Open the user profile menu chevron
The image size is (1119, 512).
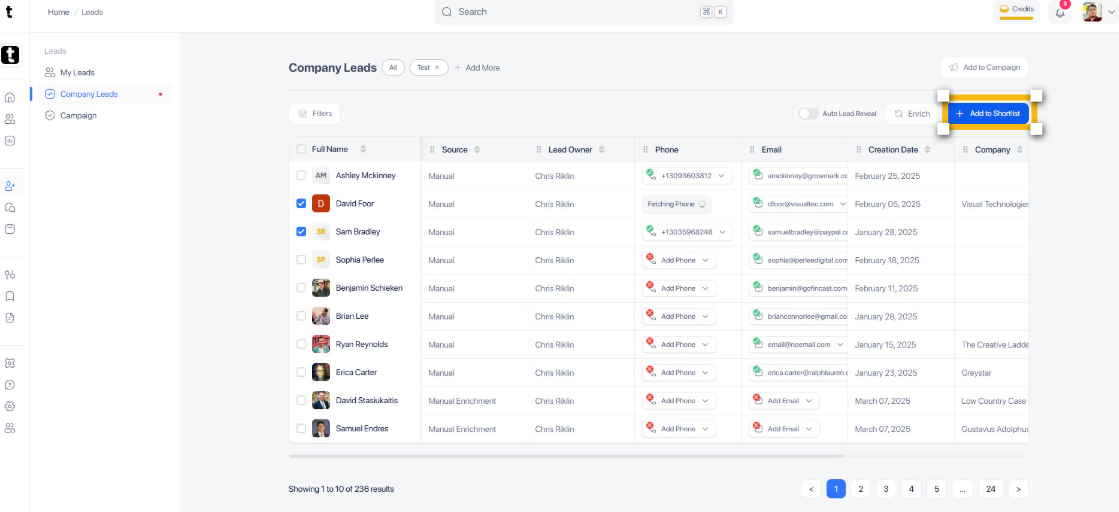(x=1110, y=12)
